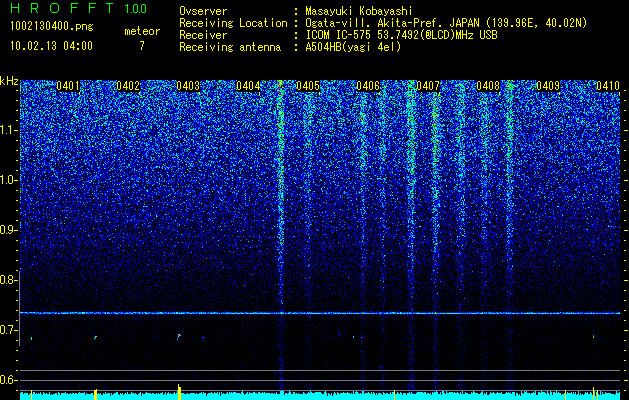Click the Receiving Location label
The image size is (629, 400).
(x=233, y=23)
